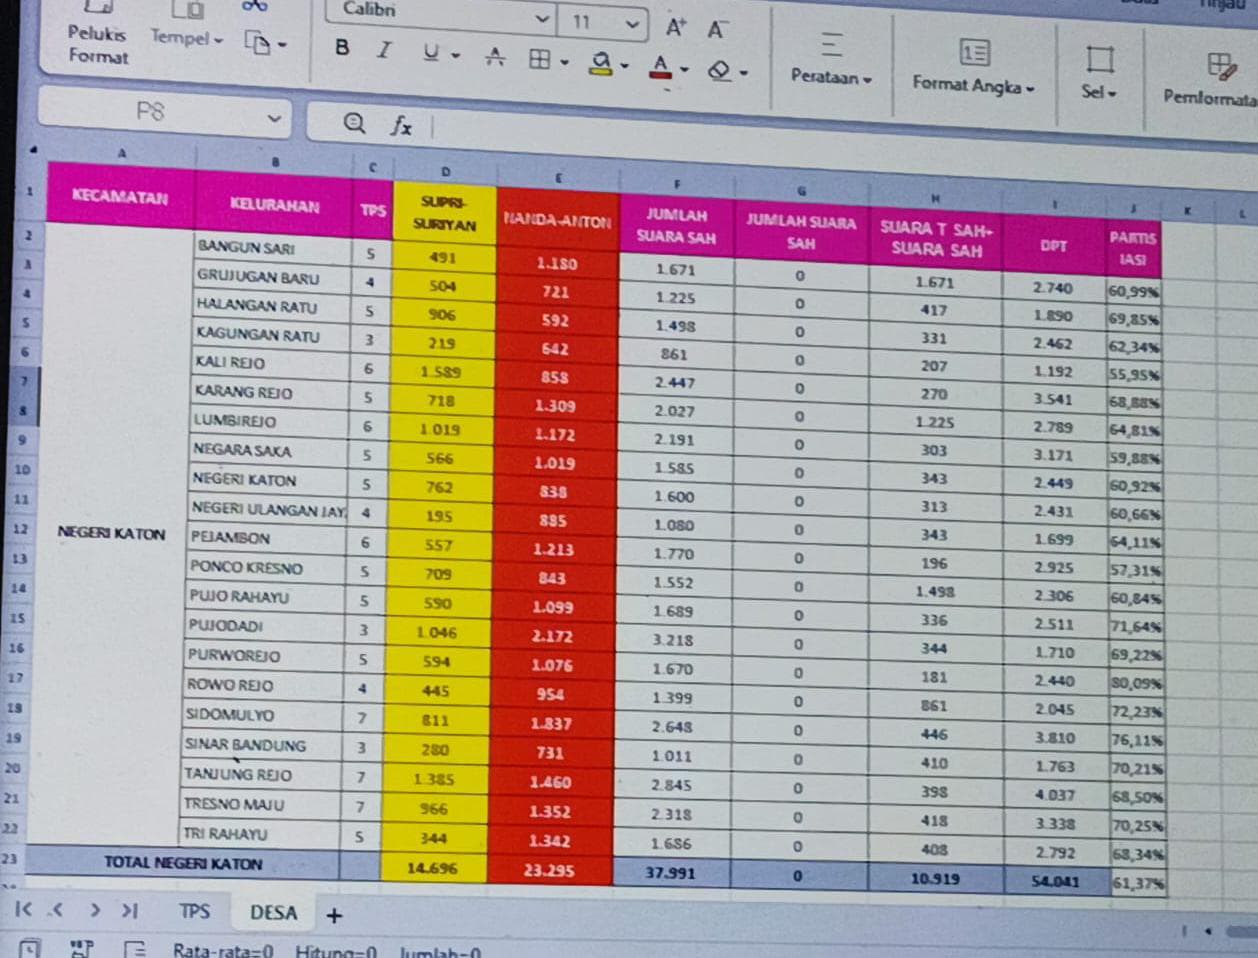Viewport: 1258px width, 958px height.
Task: Click the PUJODADI cell
Action: pyautogui.click(x=266, y=626)
